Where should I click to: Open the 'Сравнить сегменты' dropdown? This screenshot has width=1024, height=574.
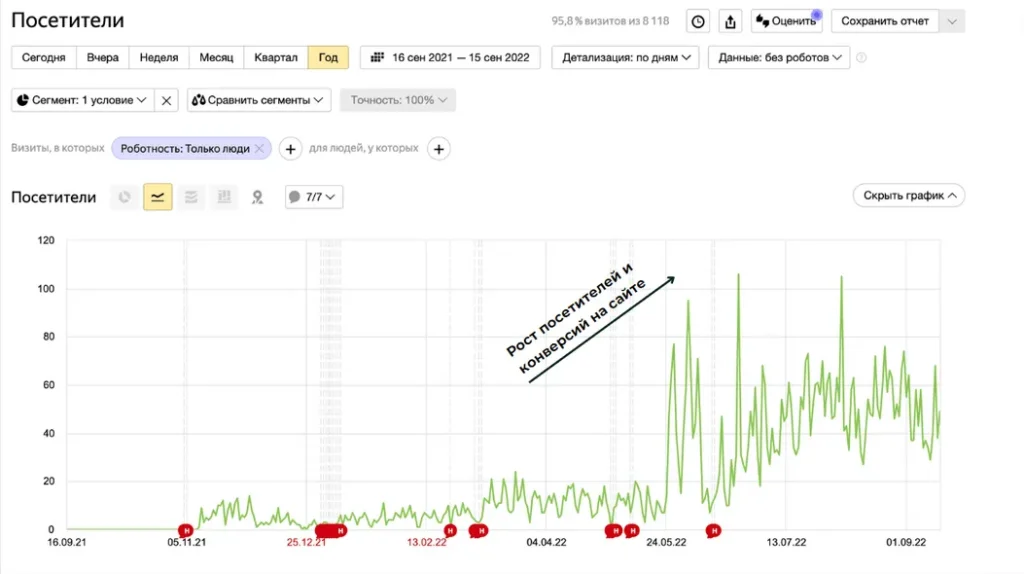[x=259, y=100]
